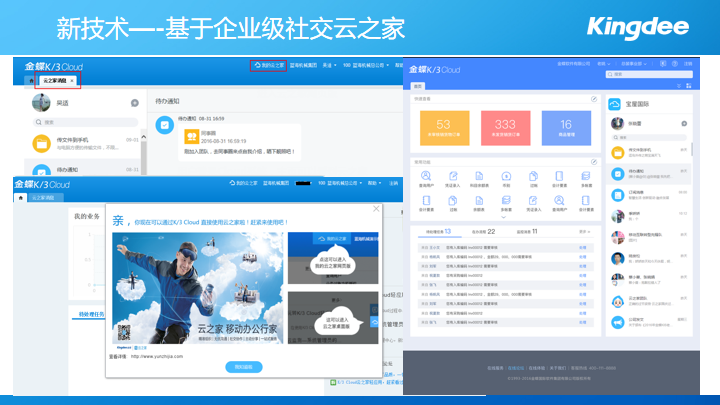The width and height of the screenshot is (720, 405).
Task: Collapse header using double-chevron icon in dashboard
Action: [x=679, y=86]
